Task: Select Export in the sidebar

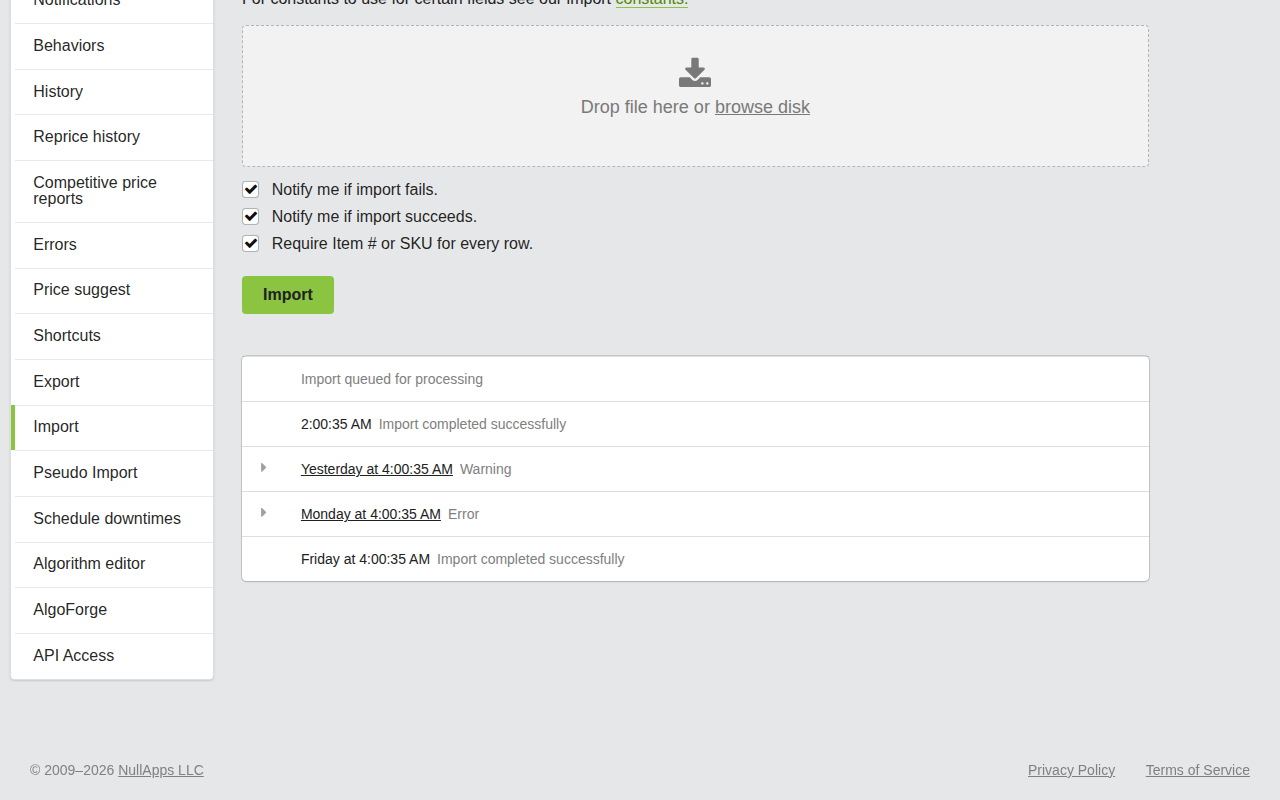Action: [x=56, y=381]
